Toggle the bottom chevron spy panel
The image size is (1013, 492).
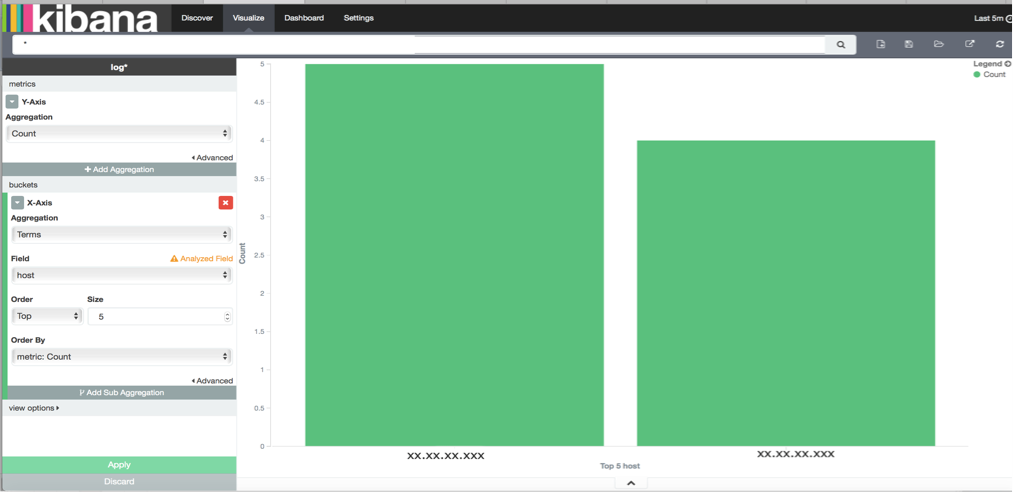point(632,483)
